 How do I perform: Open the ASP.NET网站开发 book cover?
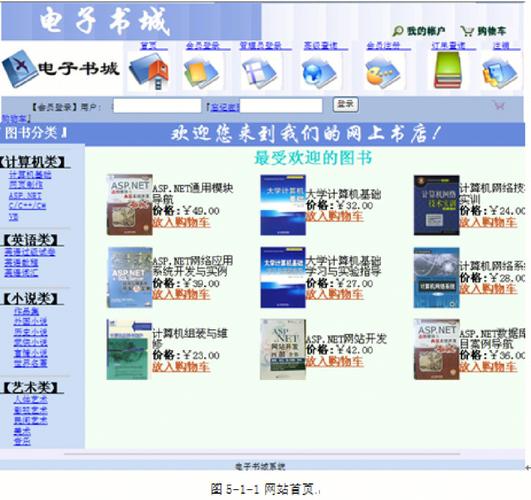click(283, 350)
